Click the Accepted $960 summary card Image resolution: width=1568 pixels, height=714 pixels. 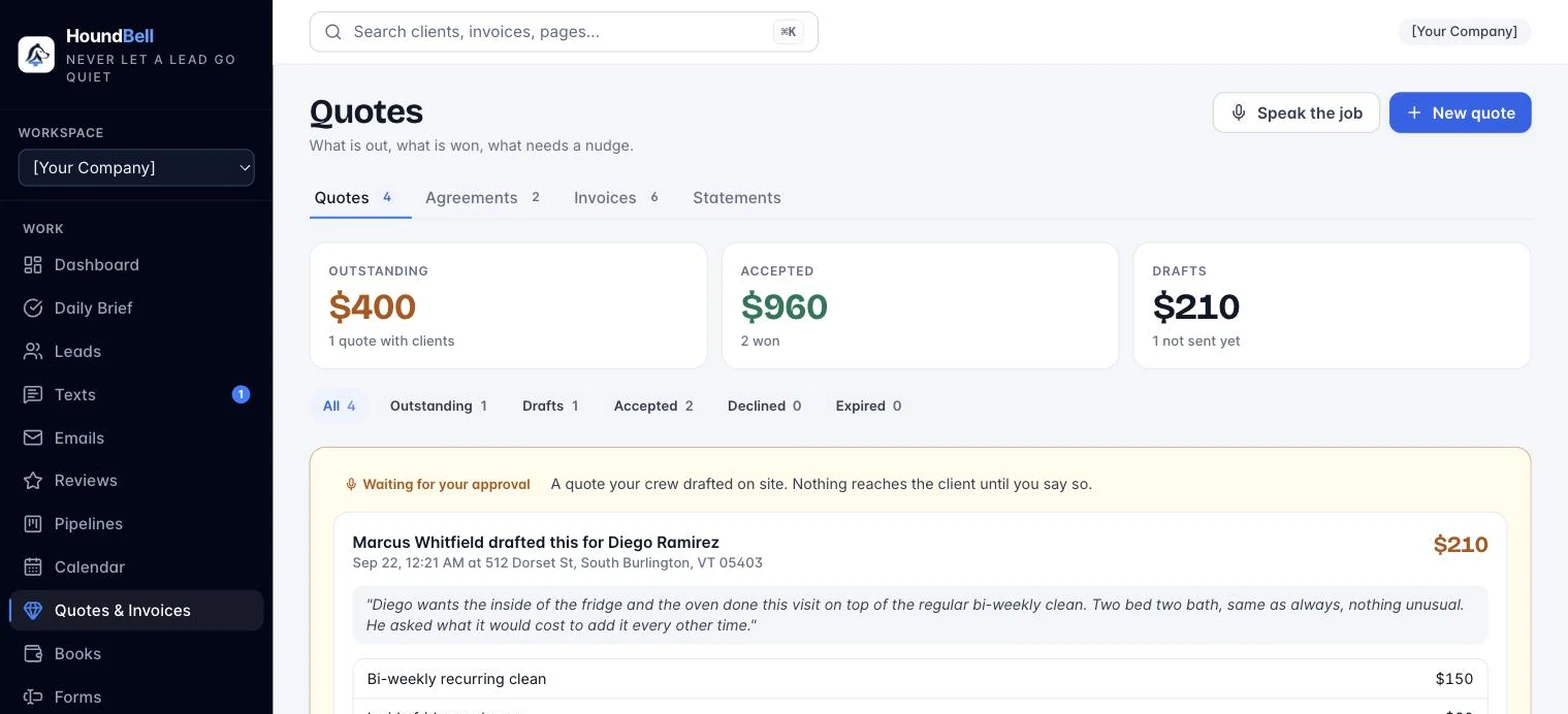coord(920,306)
